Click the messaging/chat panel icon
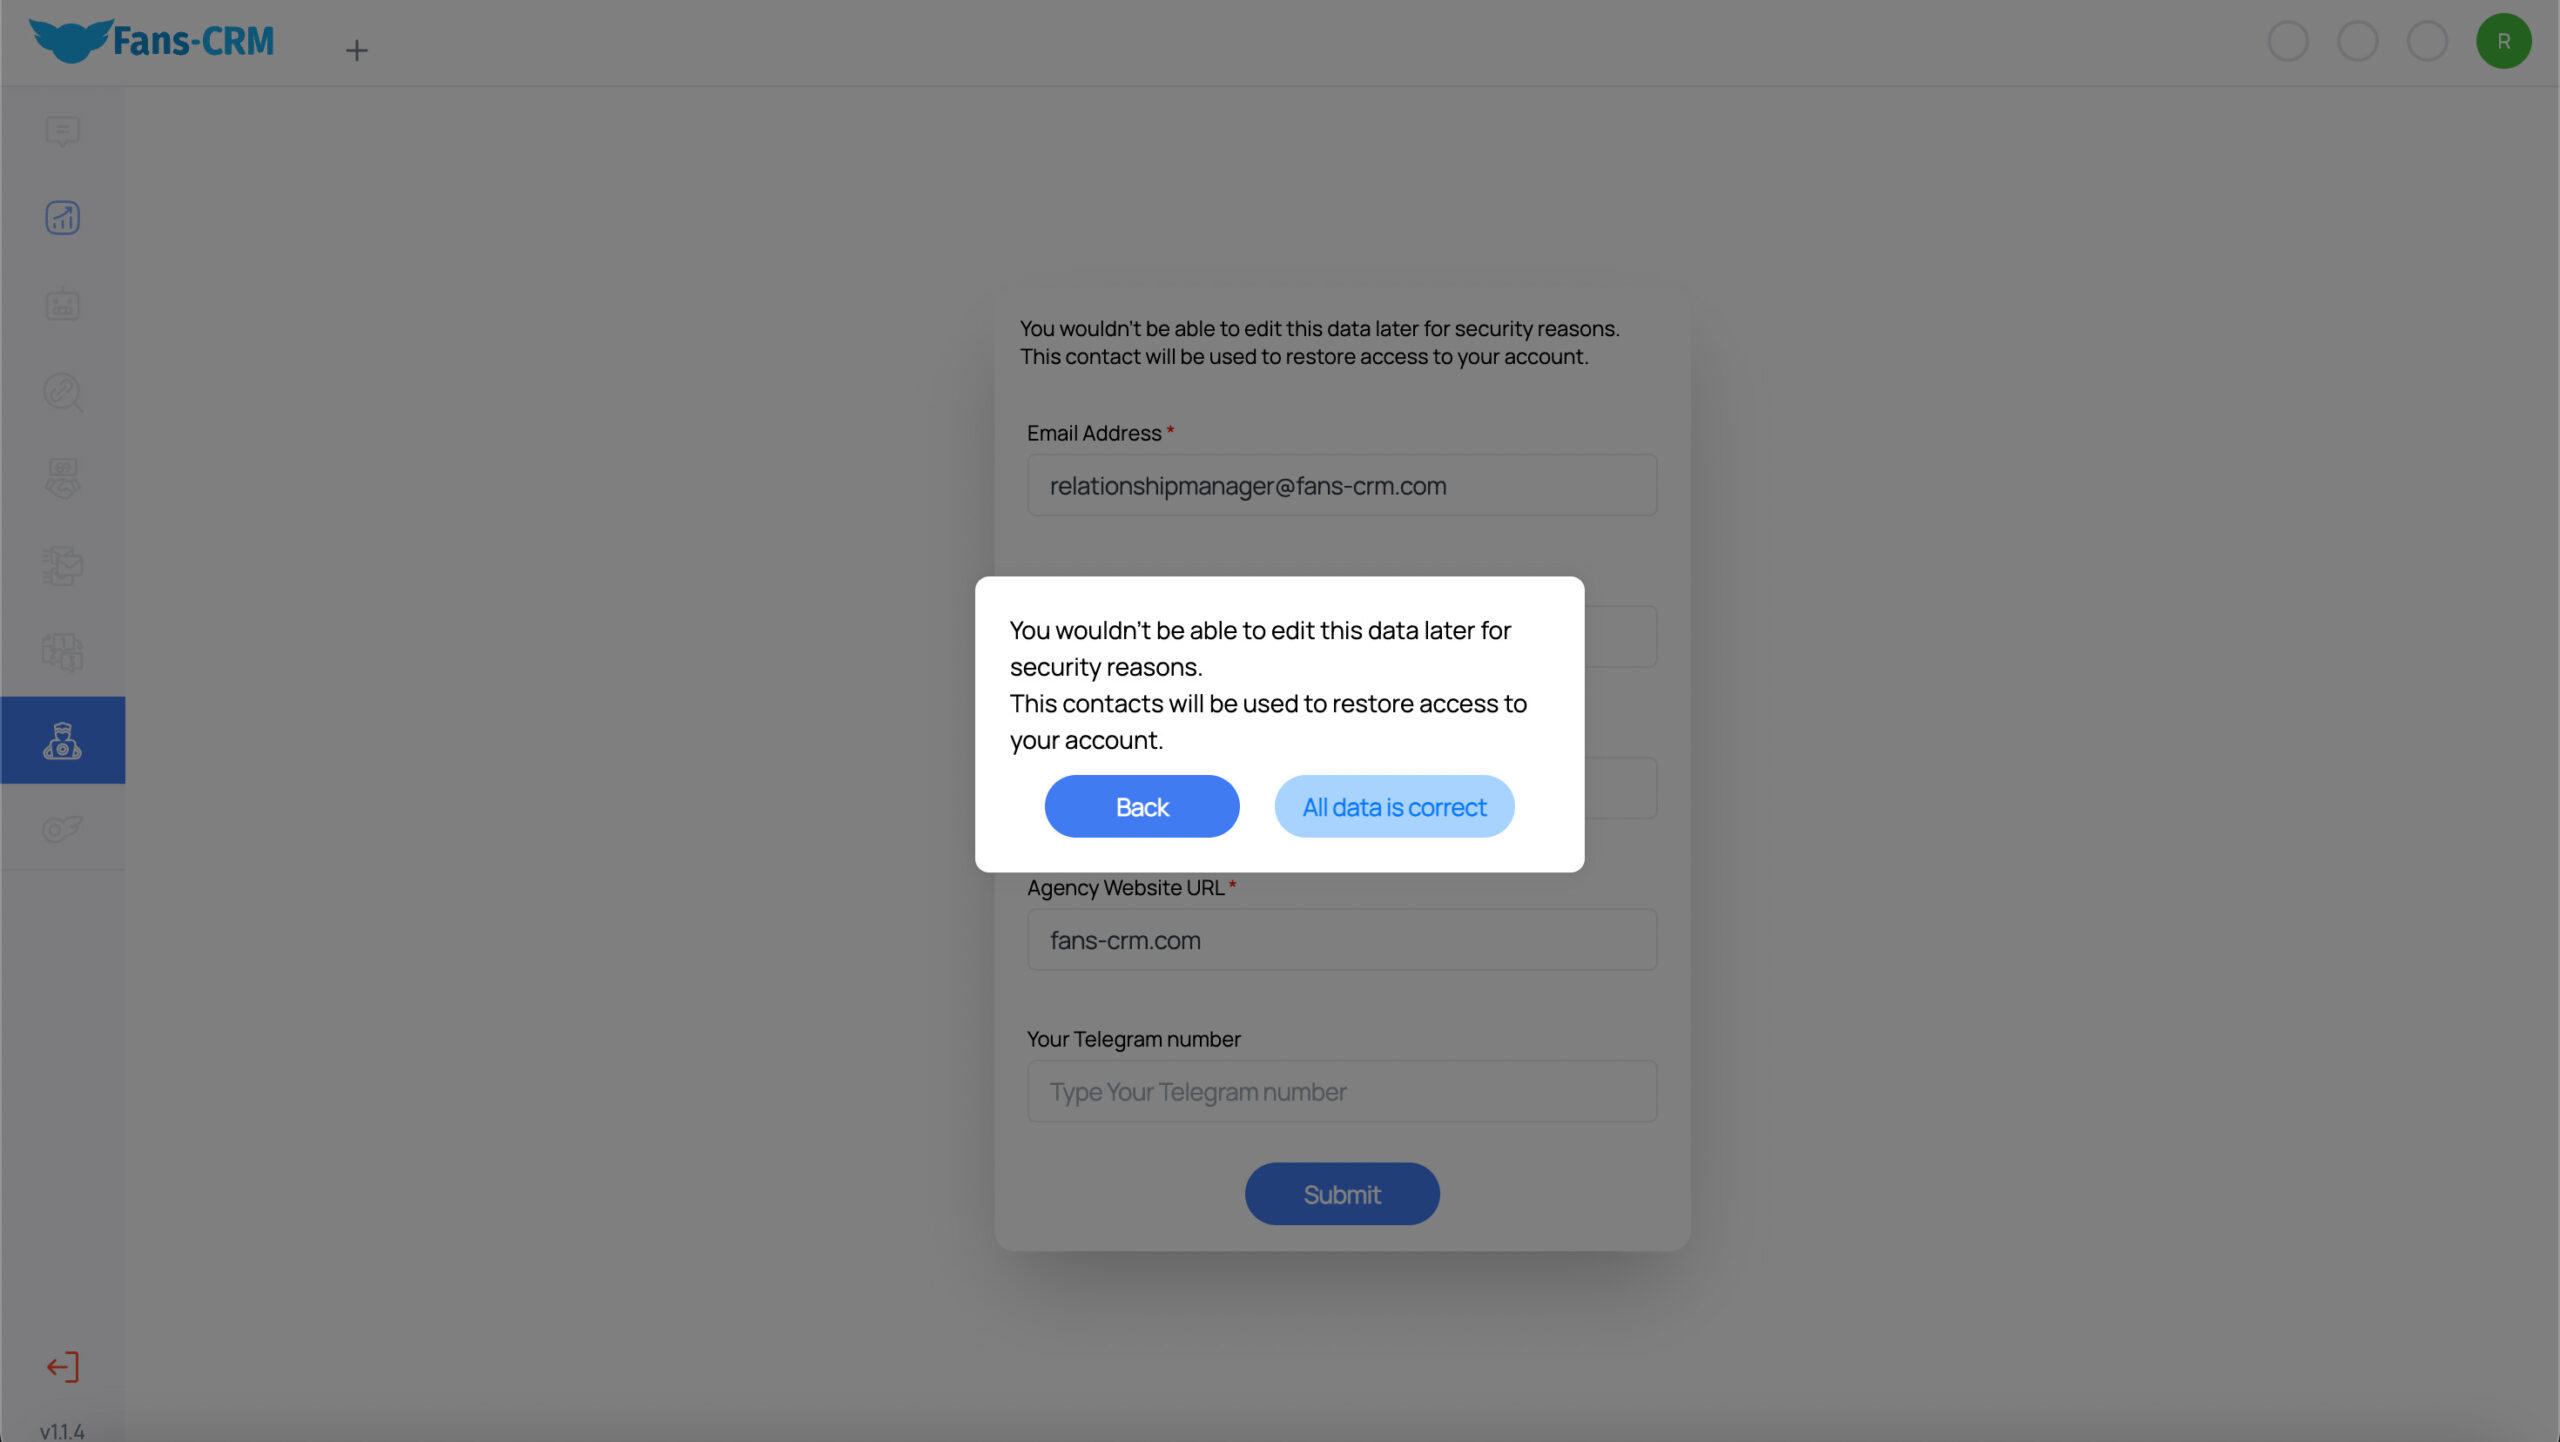The width and height of the screenshot is (2560, 1442). 62,128
